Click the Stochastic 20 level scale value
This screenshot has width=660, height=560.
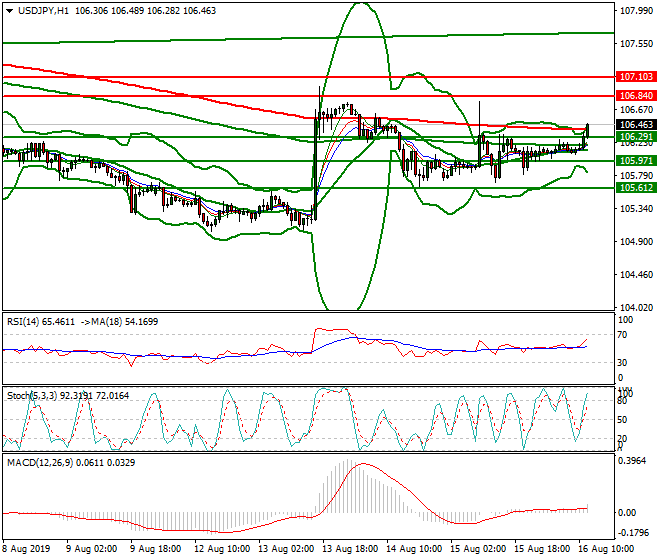click(623, 439)
